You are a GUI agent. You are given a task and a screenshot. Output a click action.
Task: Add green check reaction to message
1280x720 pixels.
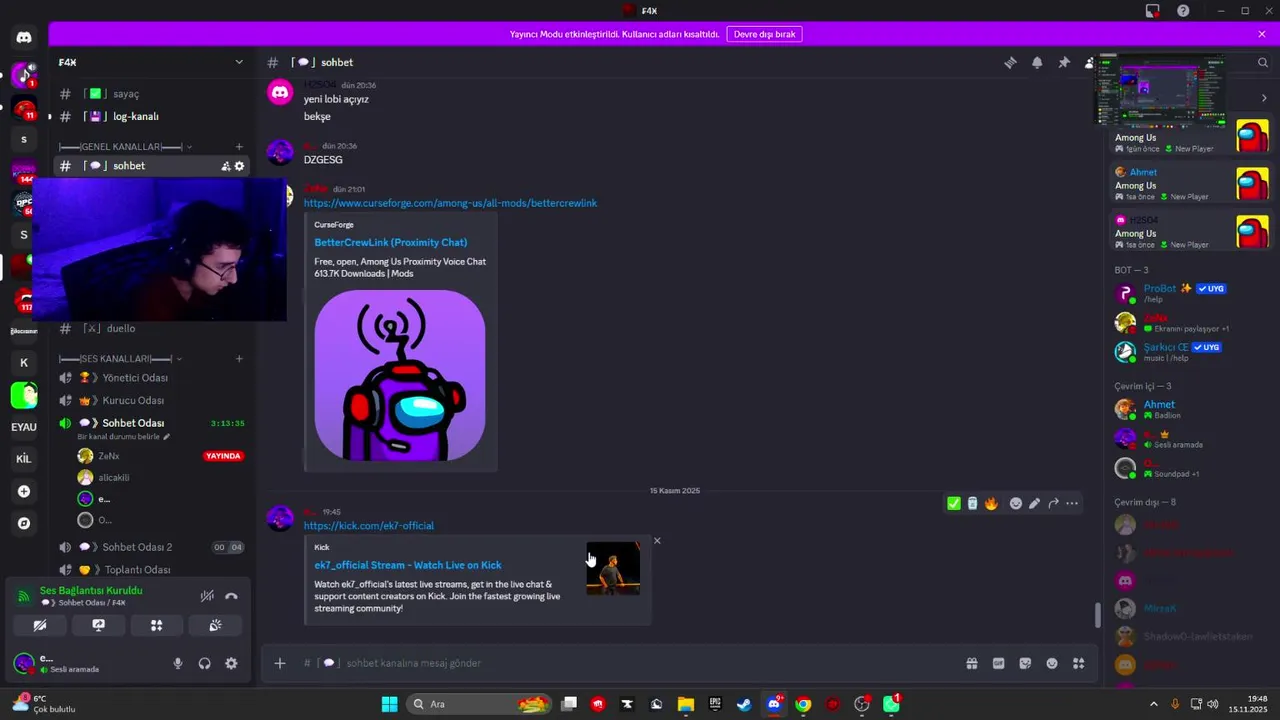click(x=954, y=503)
